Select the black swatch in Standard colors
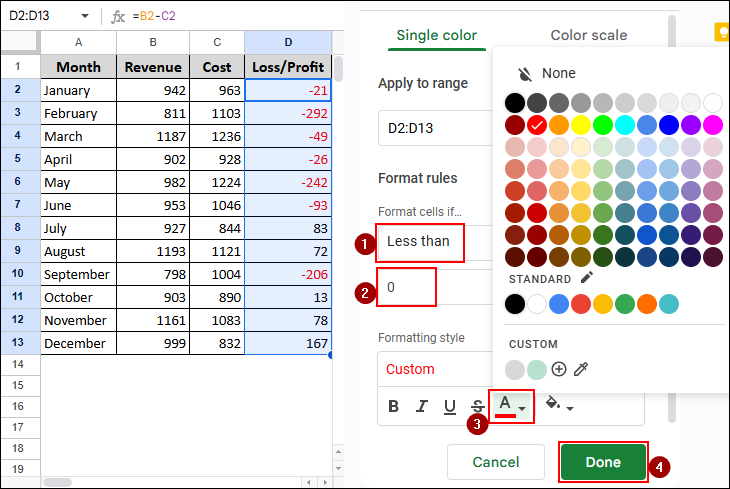 514,304
